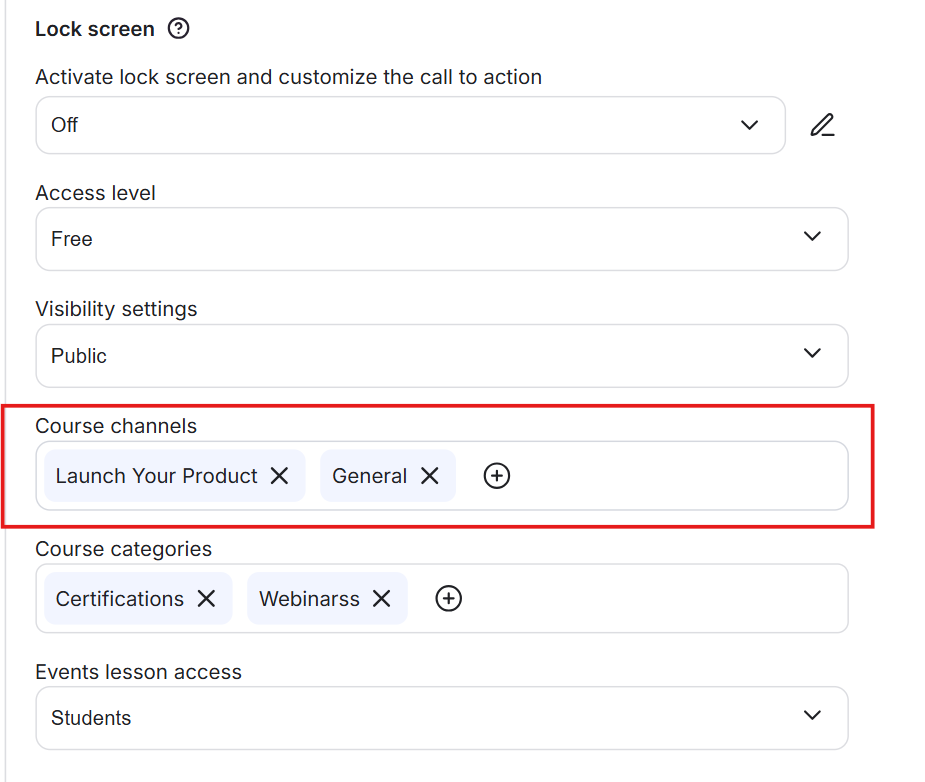Remove the General channel tag
925x782 pixels.
430,476
